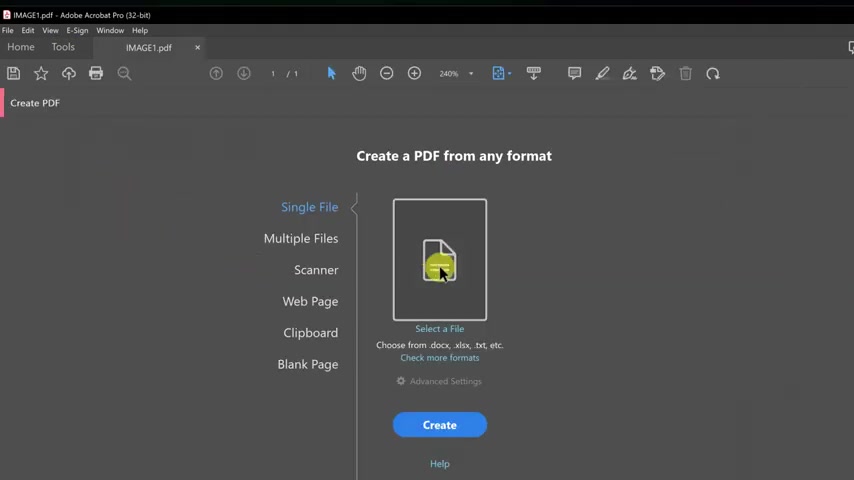
Task: Open the Help menu
Action: [140, 31]
